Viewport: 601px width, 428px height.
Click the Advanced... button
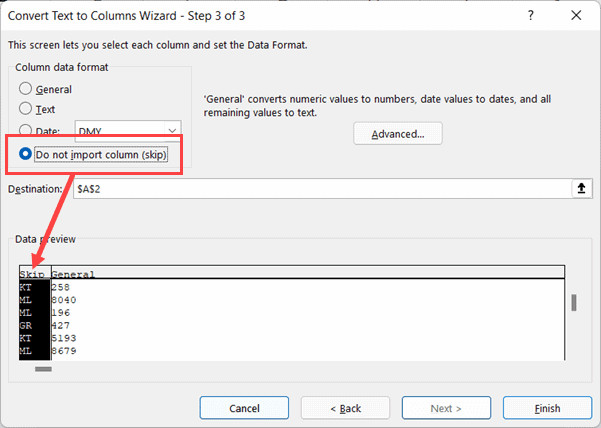pyautogui.click(x=397, y=134)
